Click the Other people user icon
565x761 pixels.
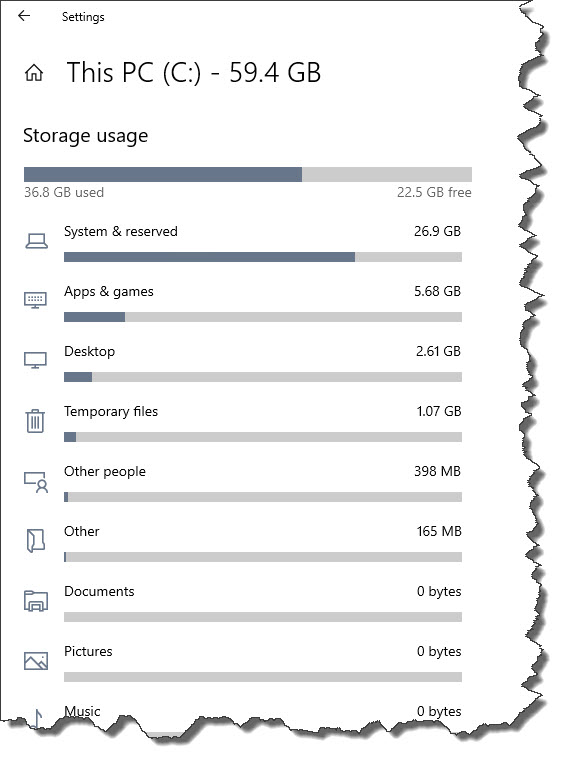tap(36, 482)
